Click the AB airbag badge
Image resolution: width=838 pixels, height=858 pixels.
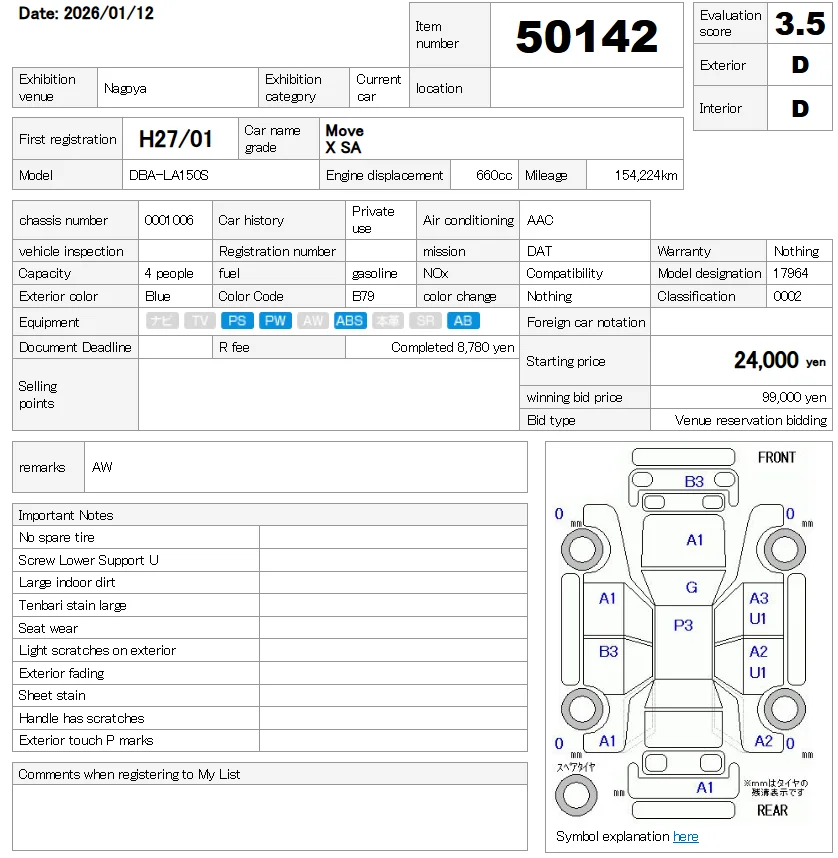(x=463, y=321)
